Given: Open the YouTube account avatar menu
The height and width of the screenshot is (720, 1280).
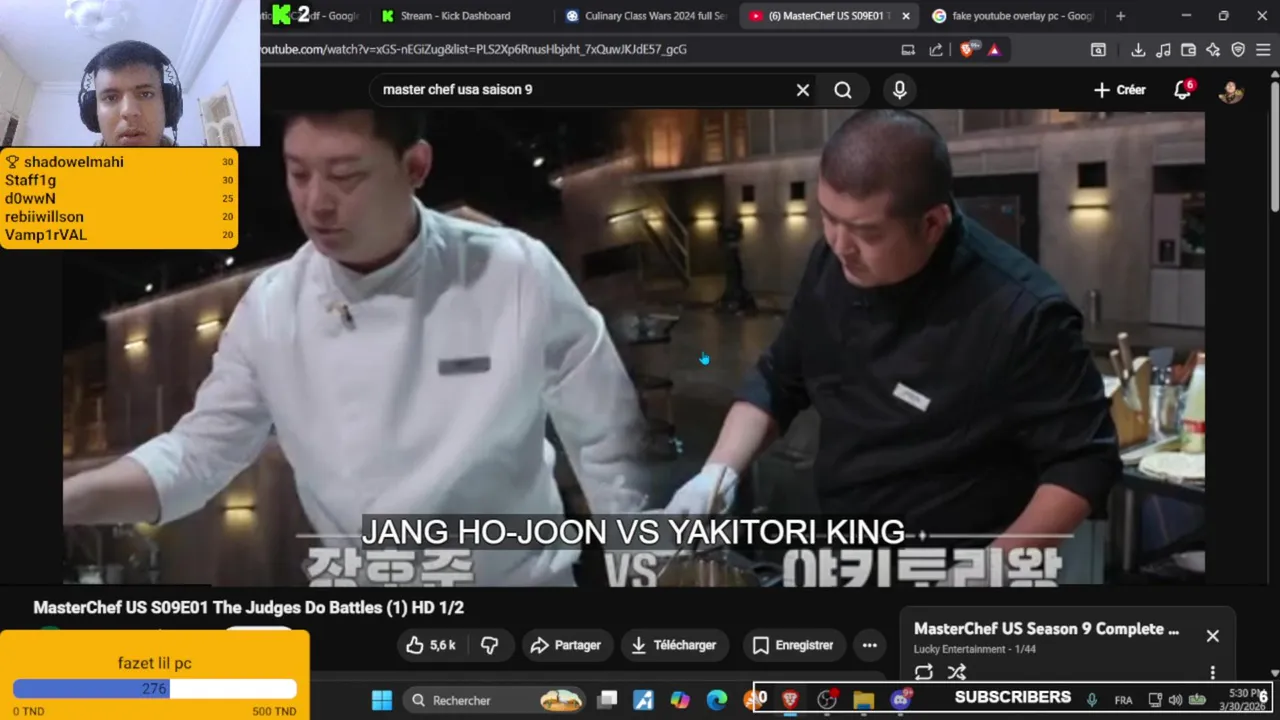Looking at the screenshot, I should 1230,91.
